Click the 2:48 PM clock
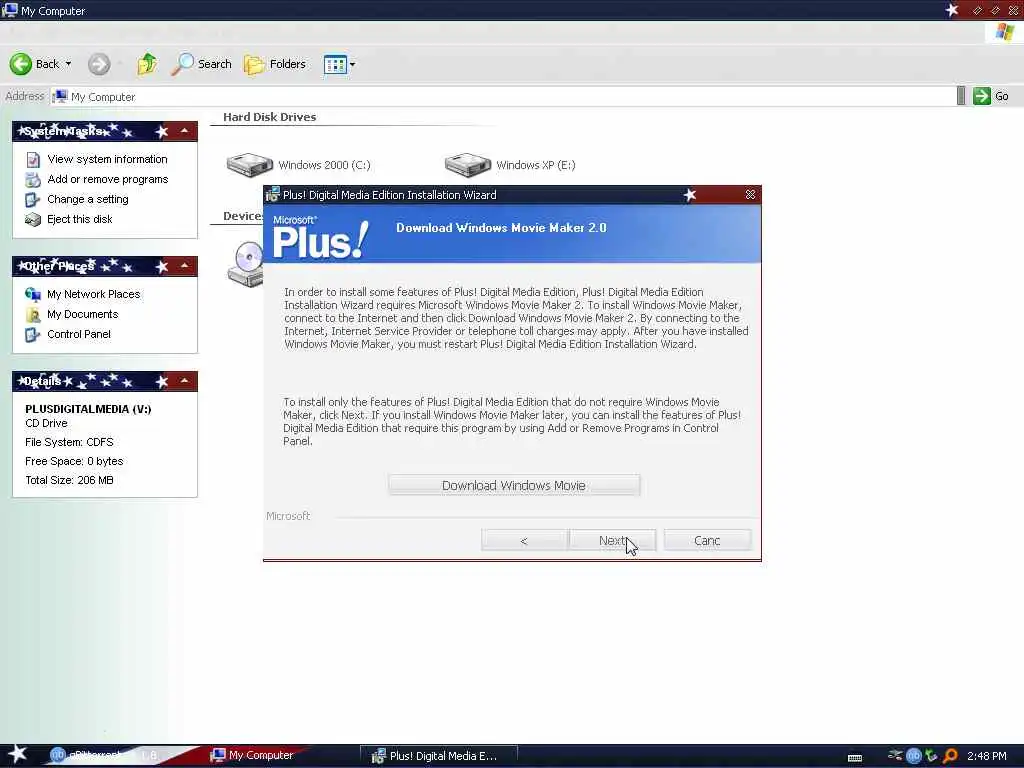The image size is (1024, 768). pyautogui.click(x=987, y=756)
